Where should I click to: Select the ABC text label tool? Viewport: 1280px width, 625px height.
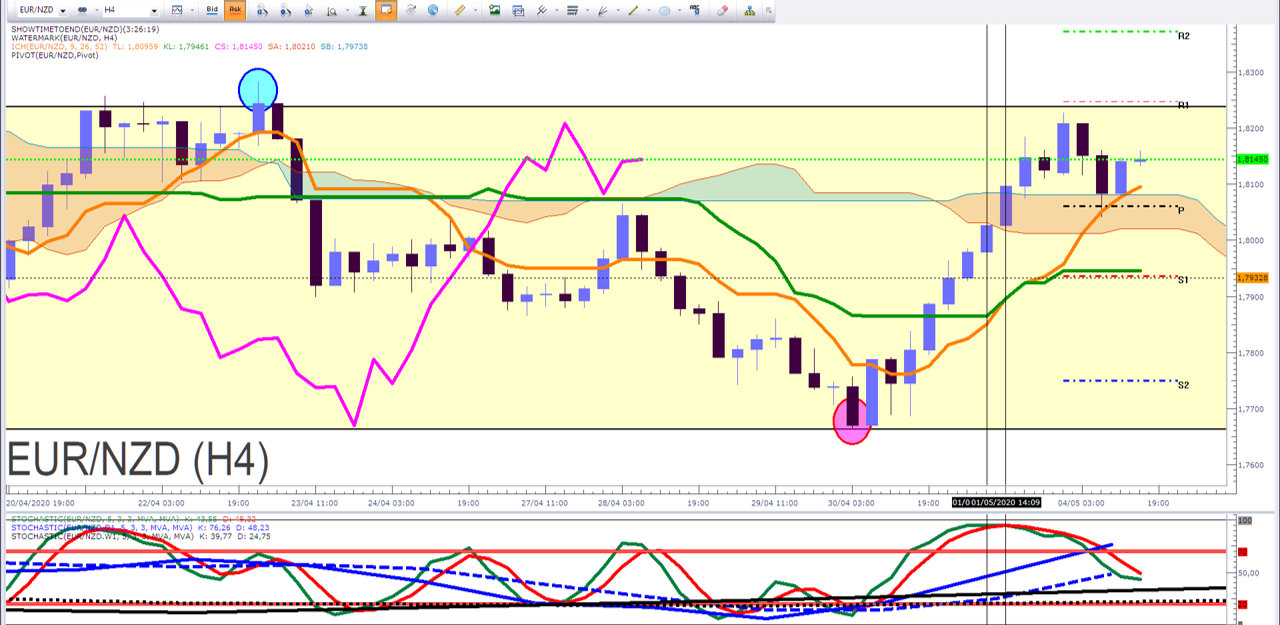695,9
